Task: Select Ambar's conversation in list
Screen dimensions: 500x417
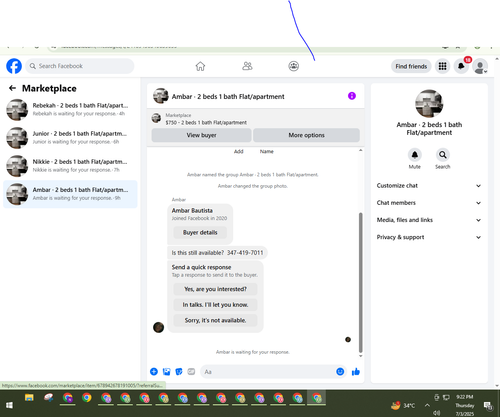Action: pyautogui.click(x=70, y=194)
